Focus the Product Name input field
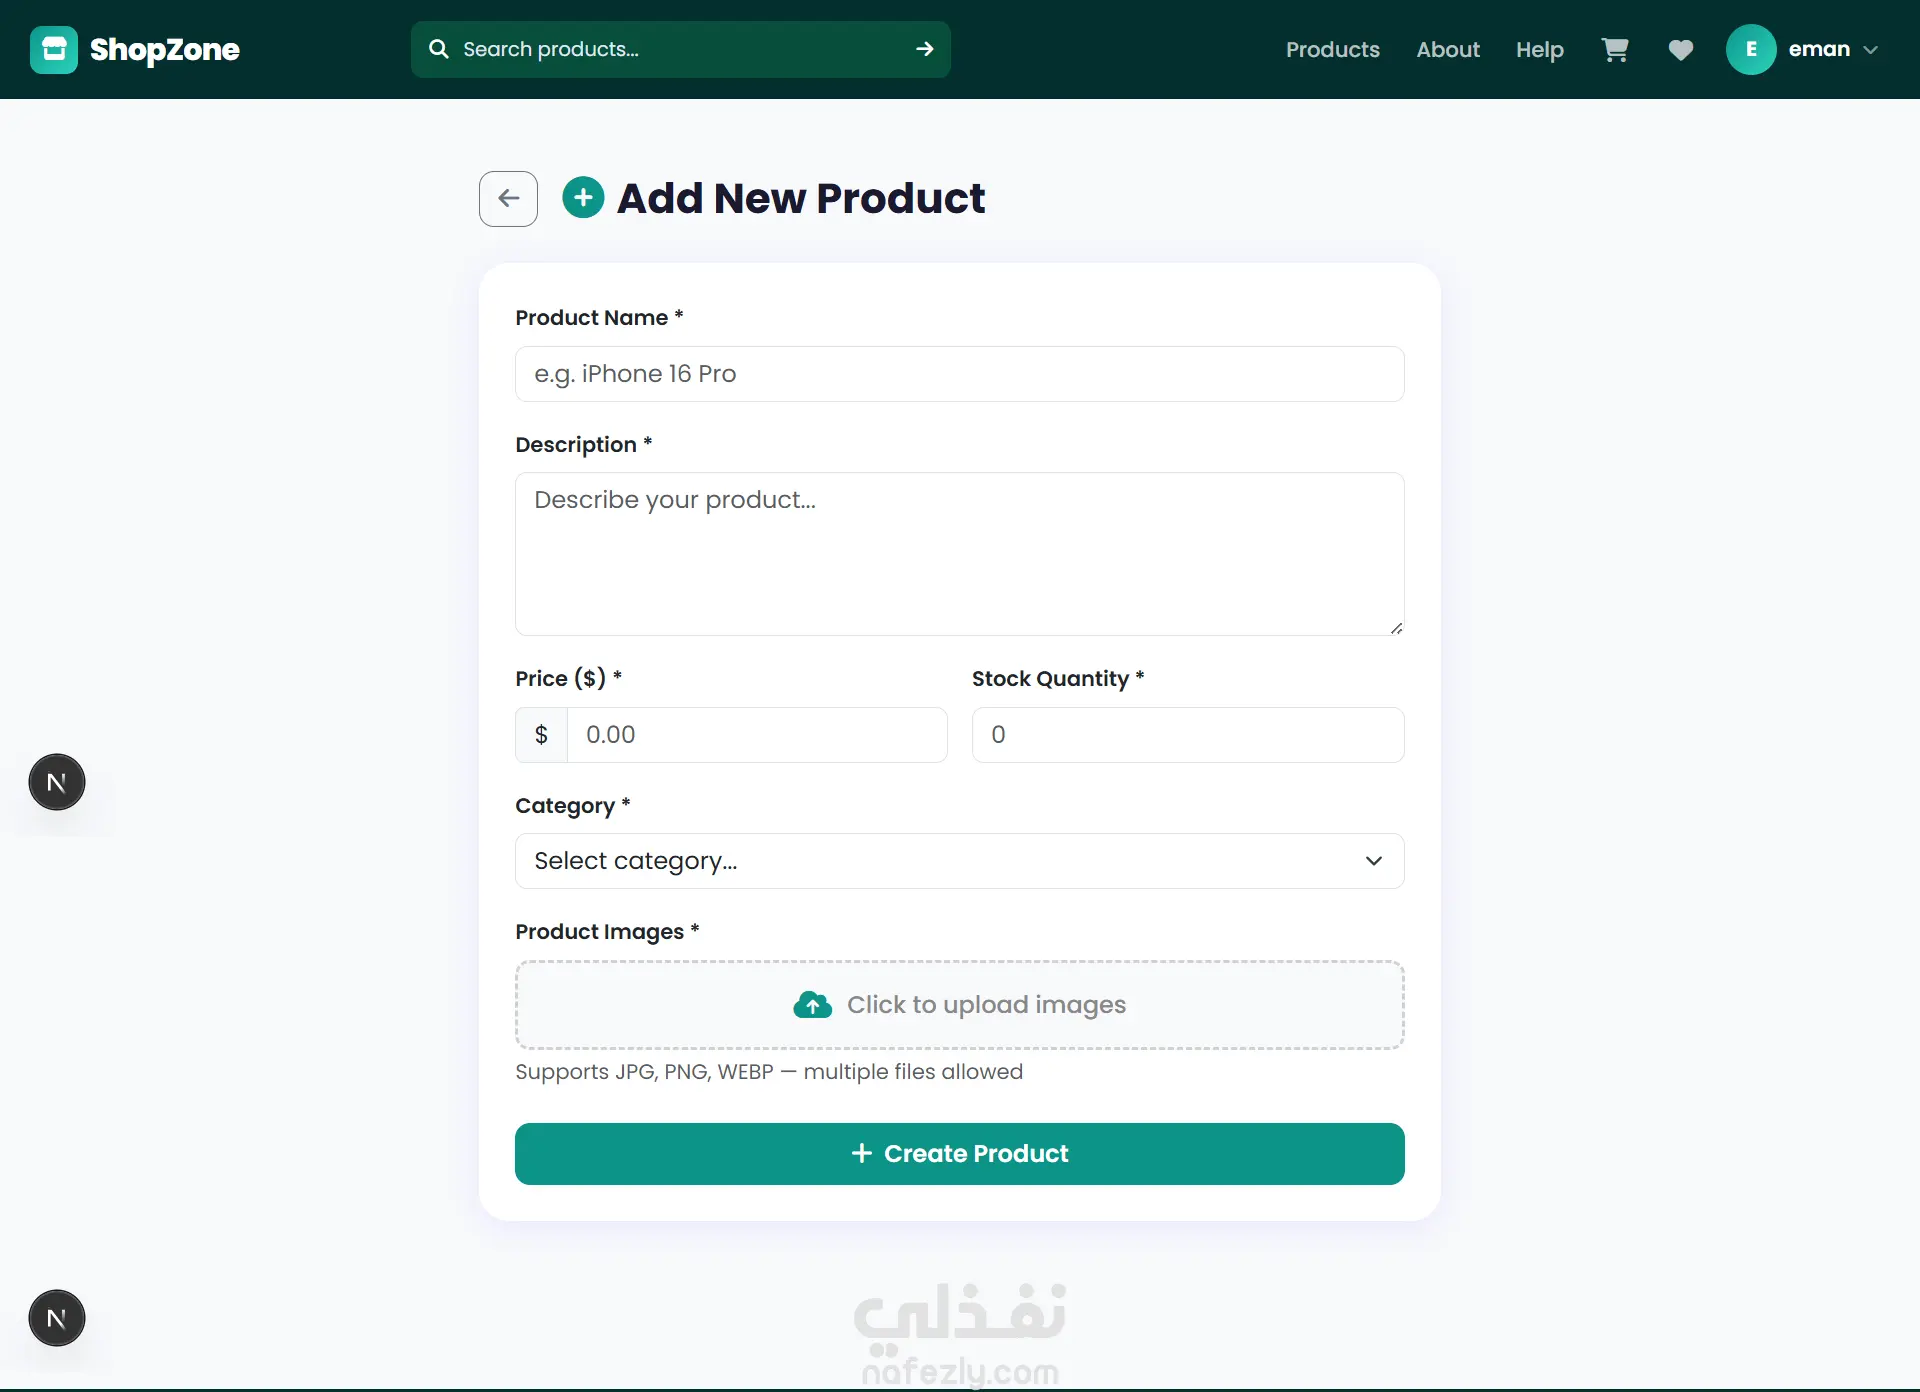This screenshot has width=1920, height=1392. tap(960, 374)
